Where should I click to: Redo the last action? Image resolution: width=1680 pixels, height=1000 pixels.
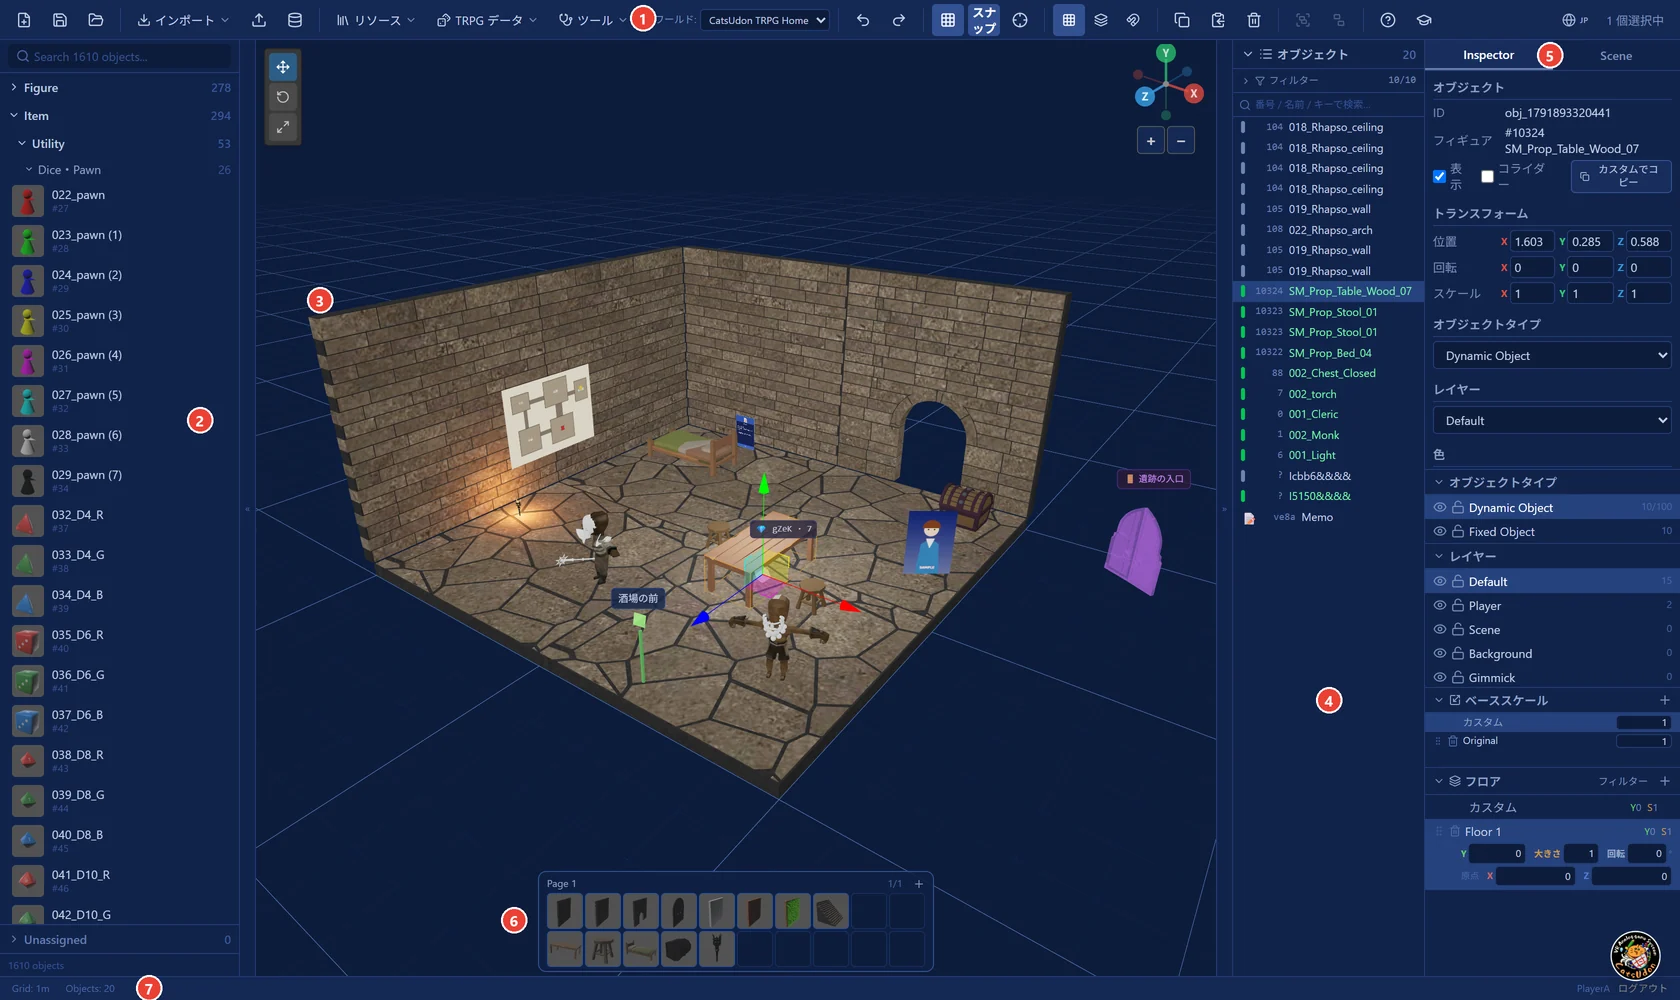pos(899,20)
